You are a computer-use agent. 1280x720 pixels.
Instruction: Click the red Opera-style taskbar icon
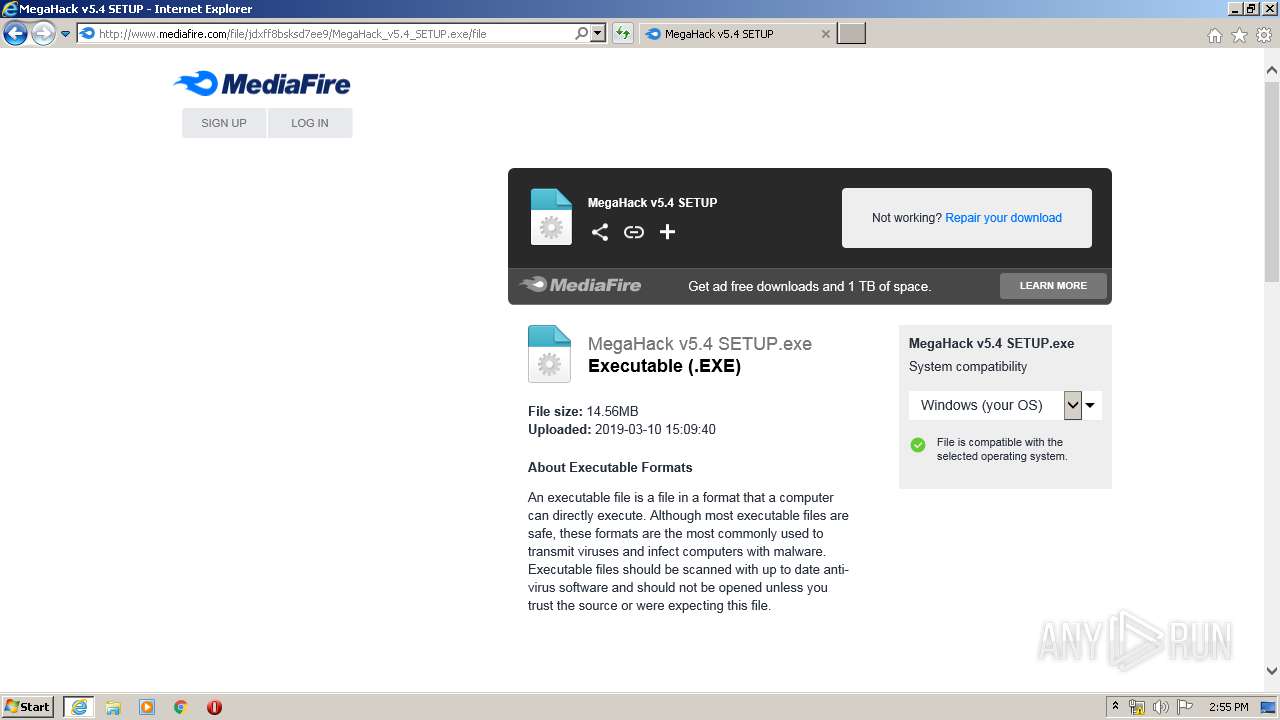(214, 707)
